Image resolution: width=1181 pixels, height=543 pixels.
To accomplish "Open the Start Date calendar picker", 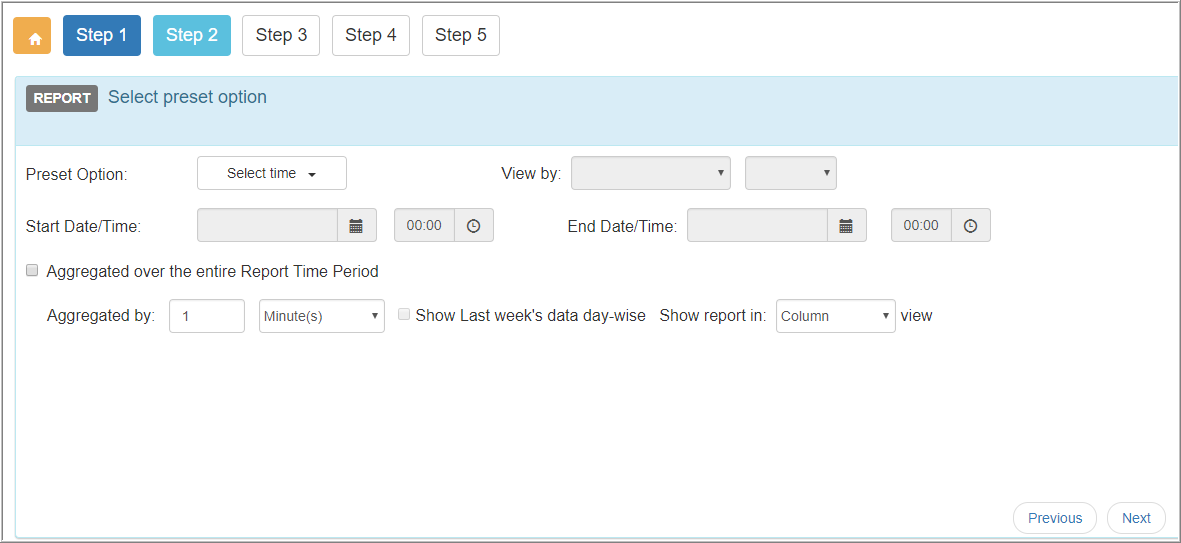I will pos(356,225).
